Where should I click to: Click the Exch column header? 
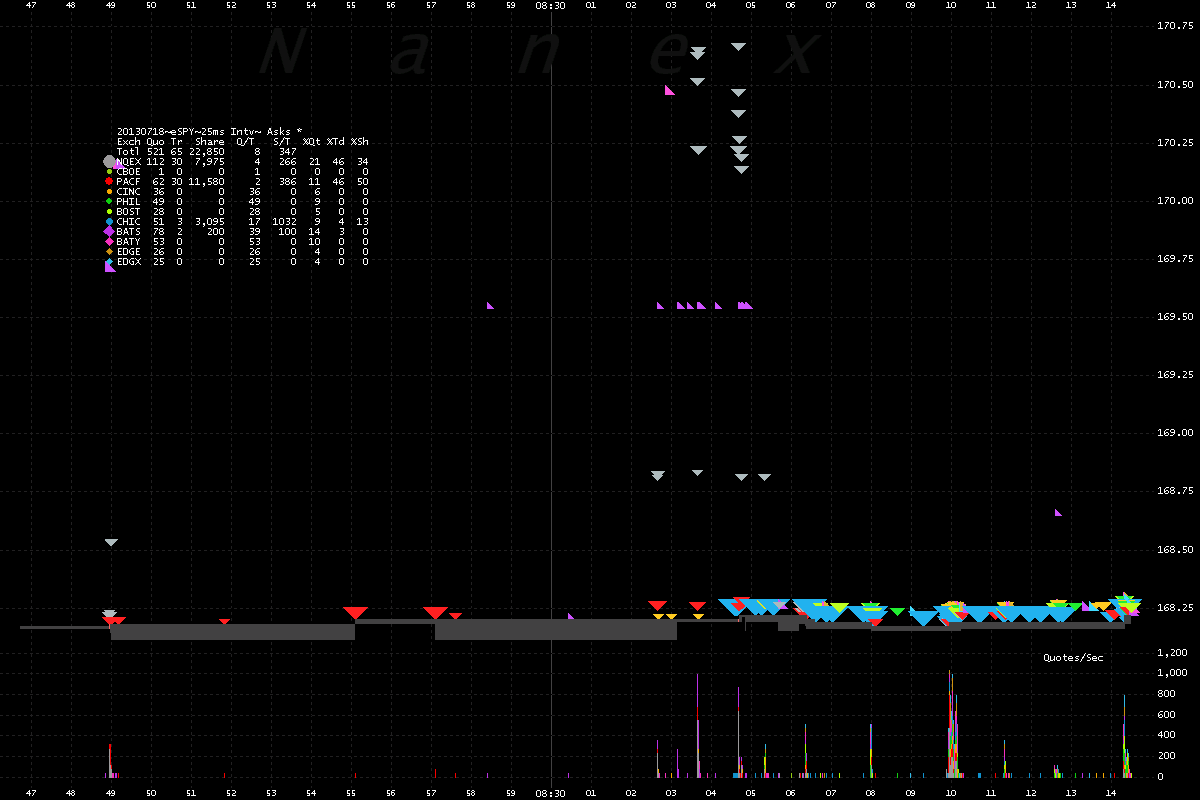(129, 141)
